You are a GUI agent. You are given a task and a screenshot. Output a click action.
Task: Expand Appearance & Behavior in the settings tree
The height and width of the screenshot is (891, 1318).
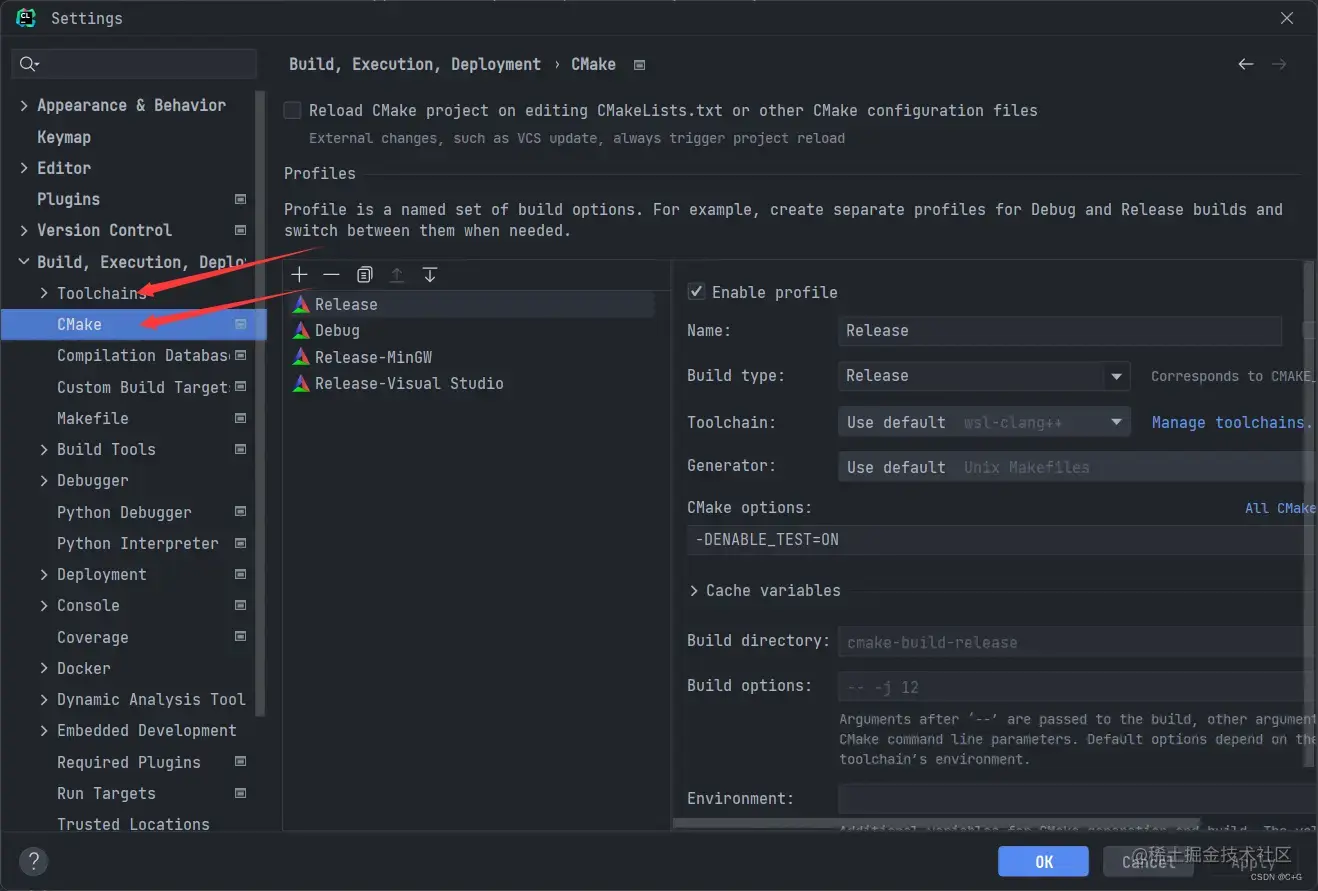pos(24,105)
